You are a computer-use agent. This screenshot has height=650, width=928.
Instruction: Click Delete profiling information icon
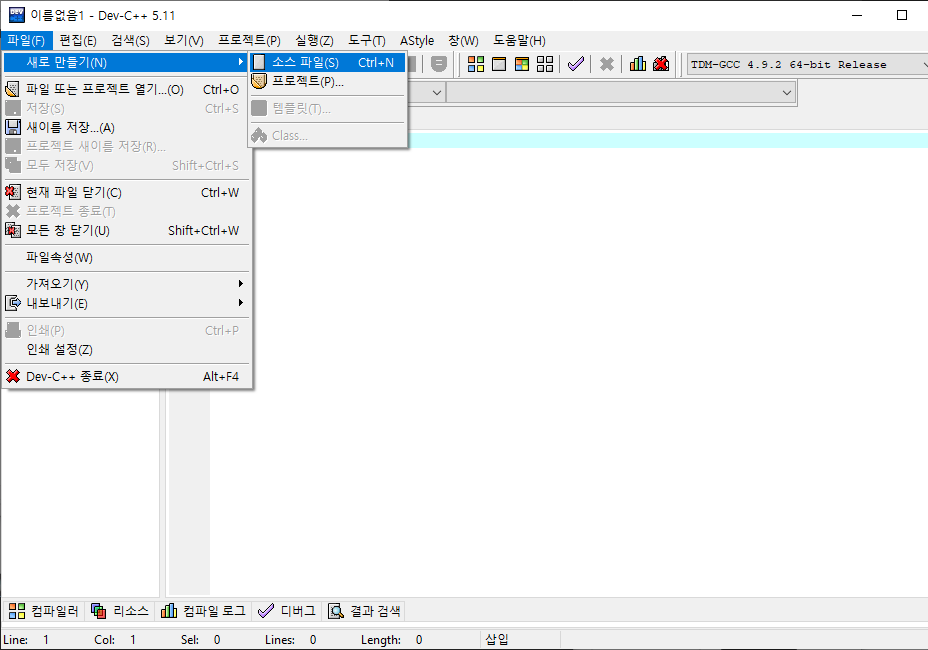(661, 64)
